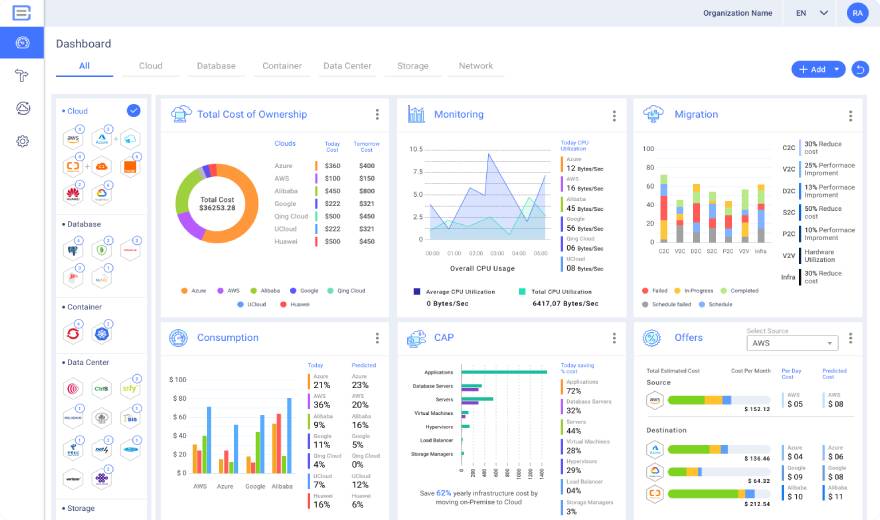Screen dimensions: 880x520
Task: Click the "Overall CPU Usage" chart caption
Action: (x=482, y=269)
